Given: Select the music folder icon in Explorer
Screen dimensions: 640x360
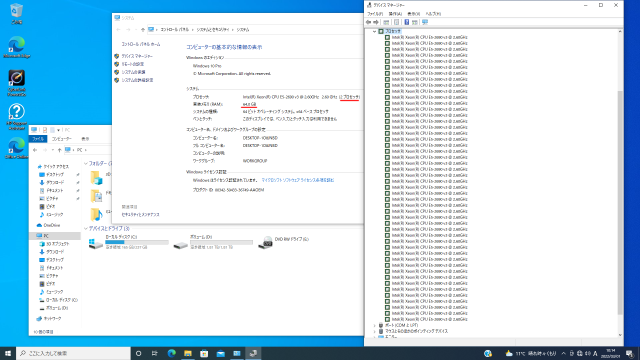Looking at the screenshot, I should tap(96, 214).
